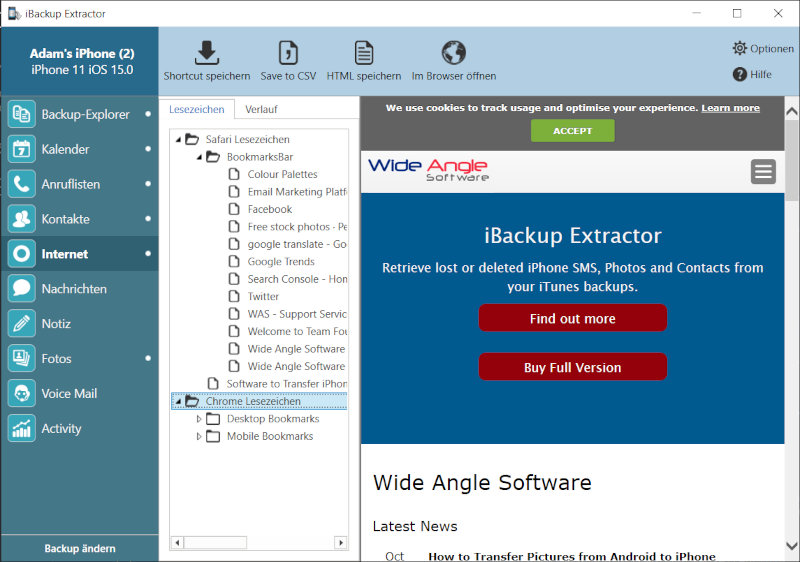Click the Im Browser öffnen globe icon
Viewport: 800px width, 562px height.
click(454, 53)
